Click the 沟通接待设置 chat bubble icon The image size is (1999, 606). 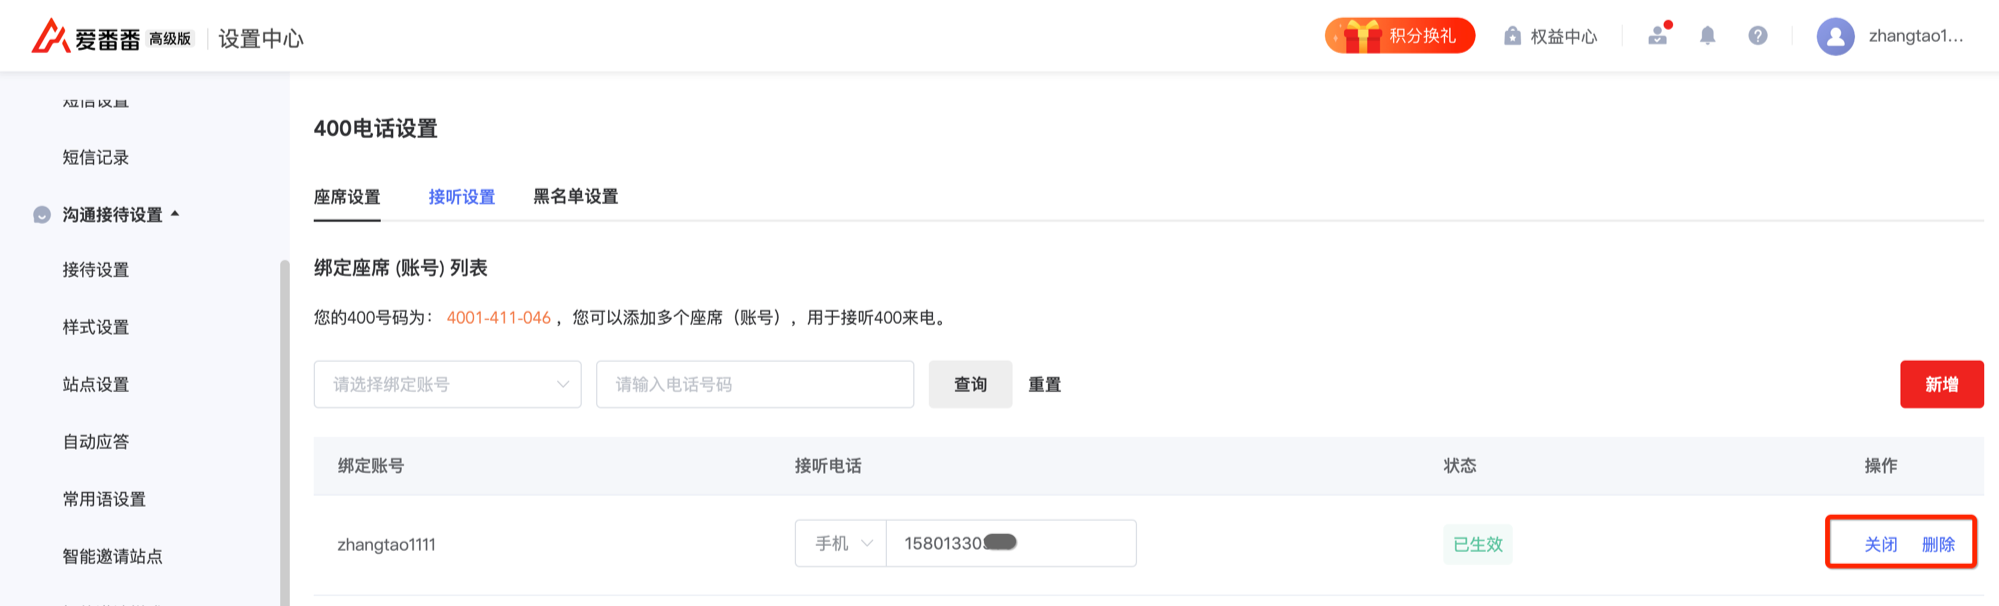point(42,215)
